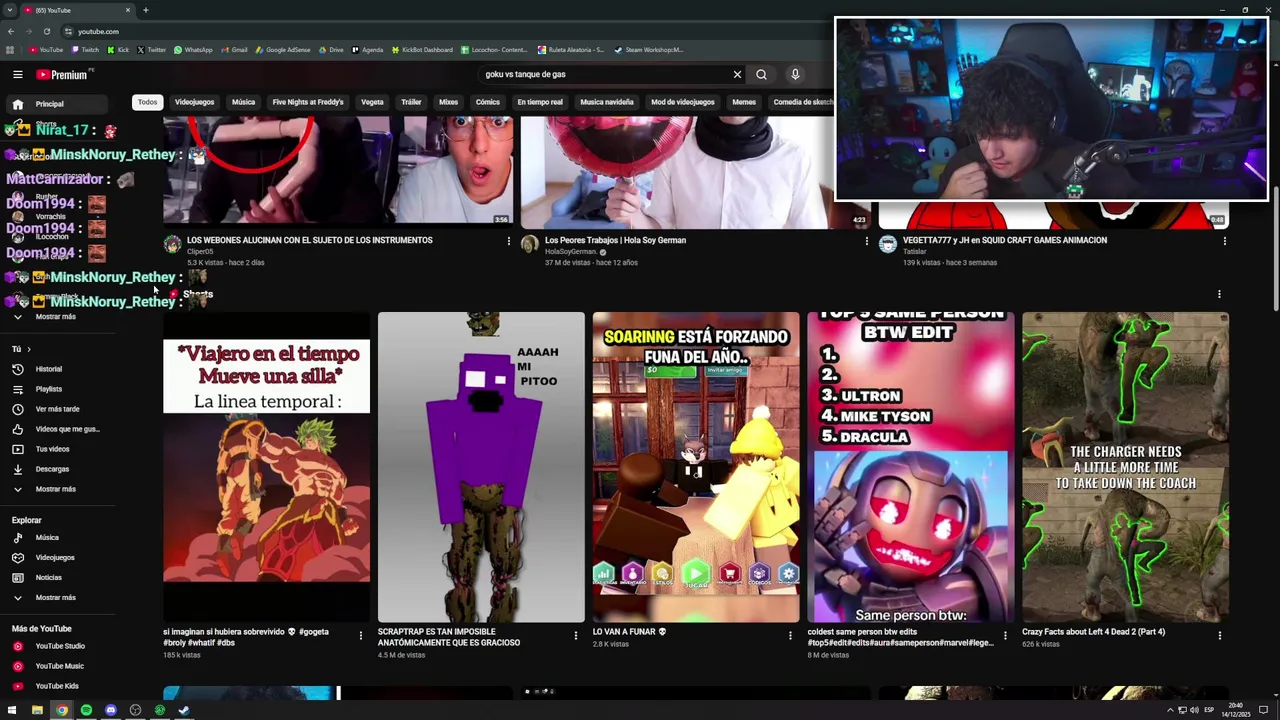Viewport: 1280px width, 720px height.
Task: Start voice search with the microphone icon
Action: point(795,74)
